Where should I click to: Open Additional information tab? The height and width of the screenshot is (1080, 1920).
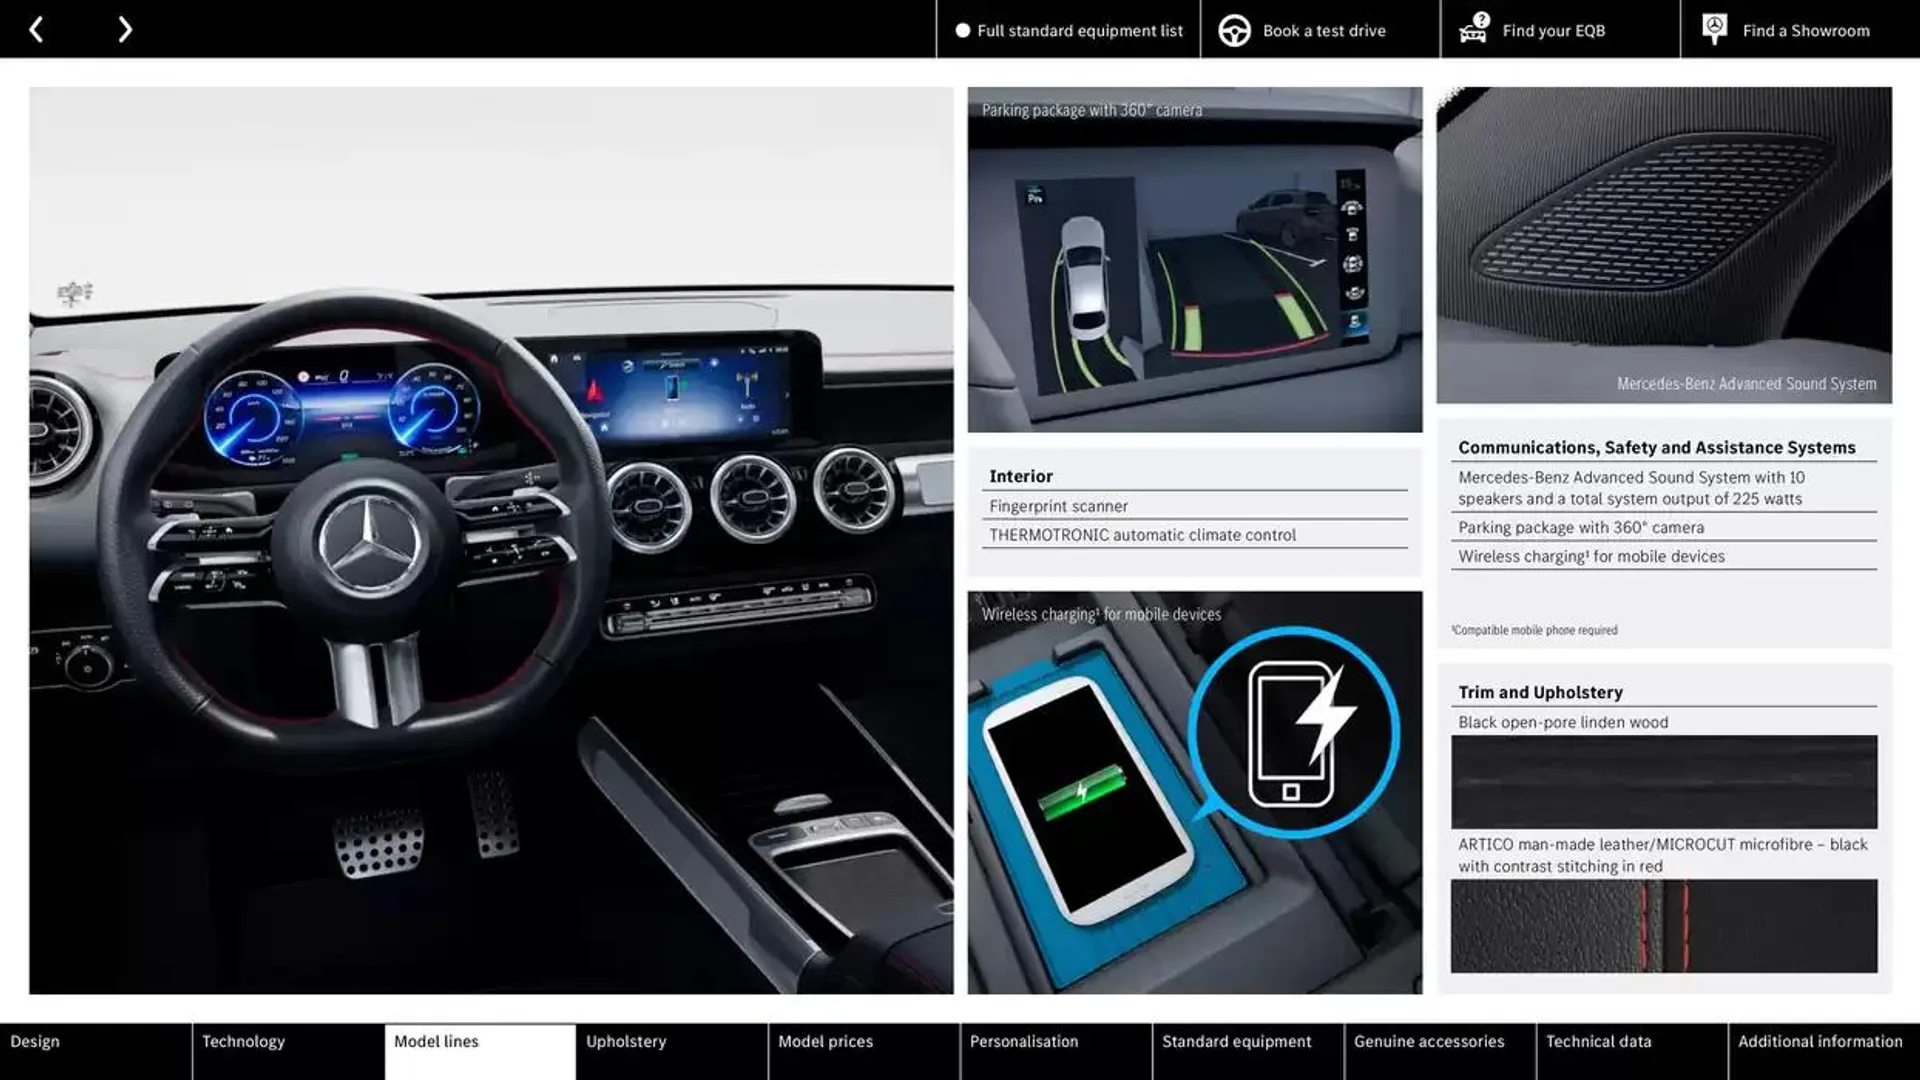[x=1821, y=1040]
